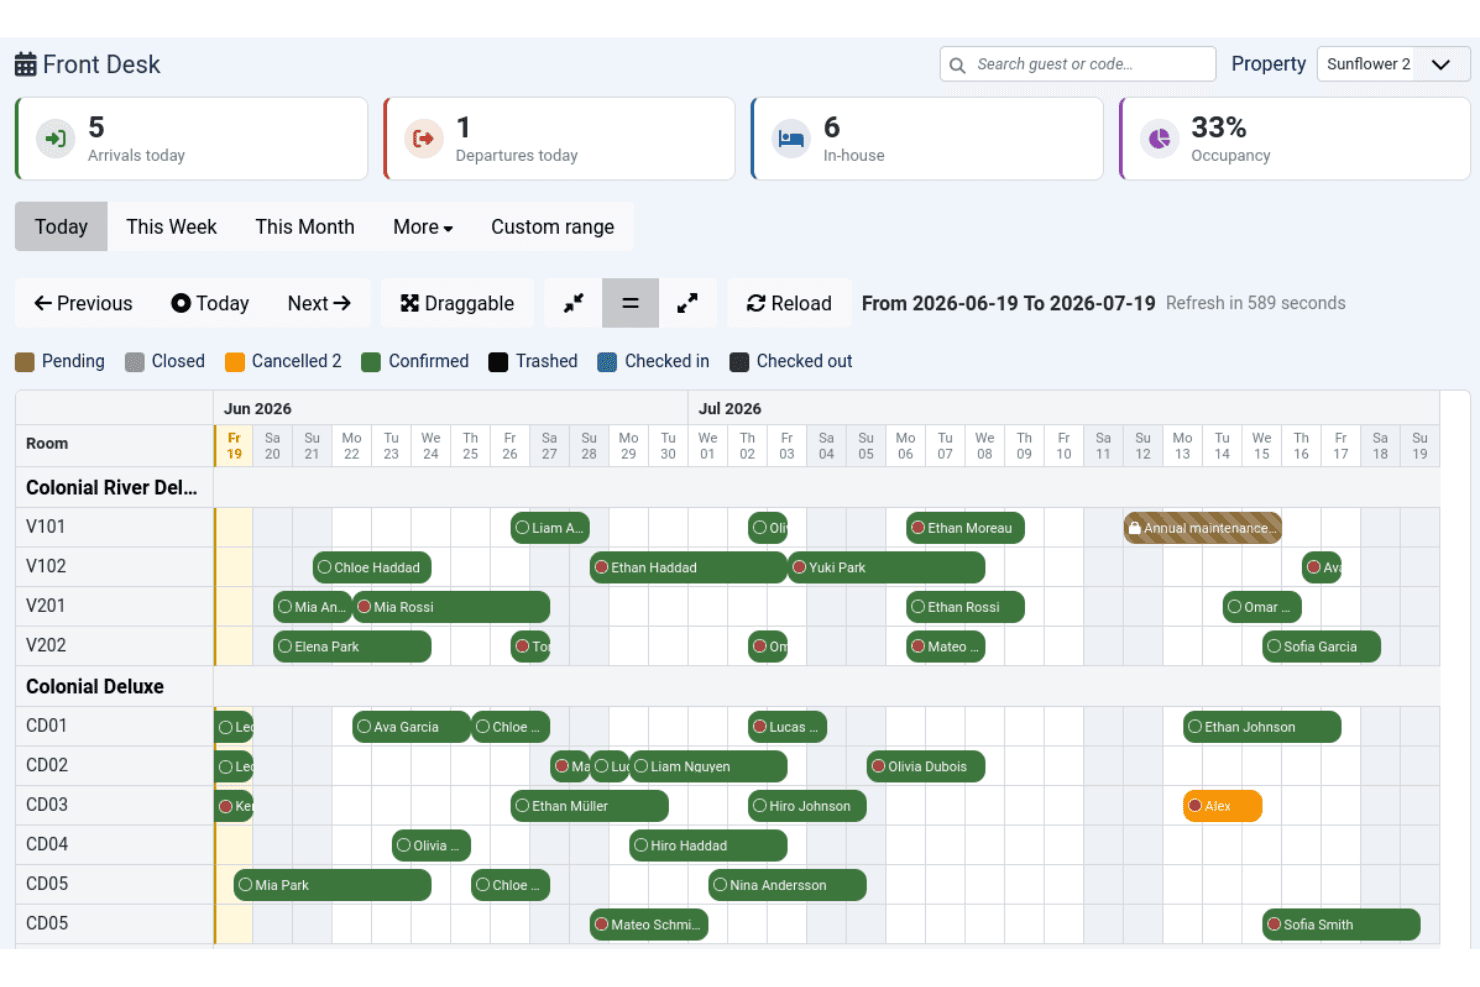This screenshot has height=987, width=1480.
Task: Select the Today range tab
Action: point(61,227)
